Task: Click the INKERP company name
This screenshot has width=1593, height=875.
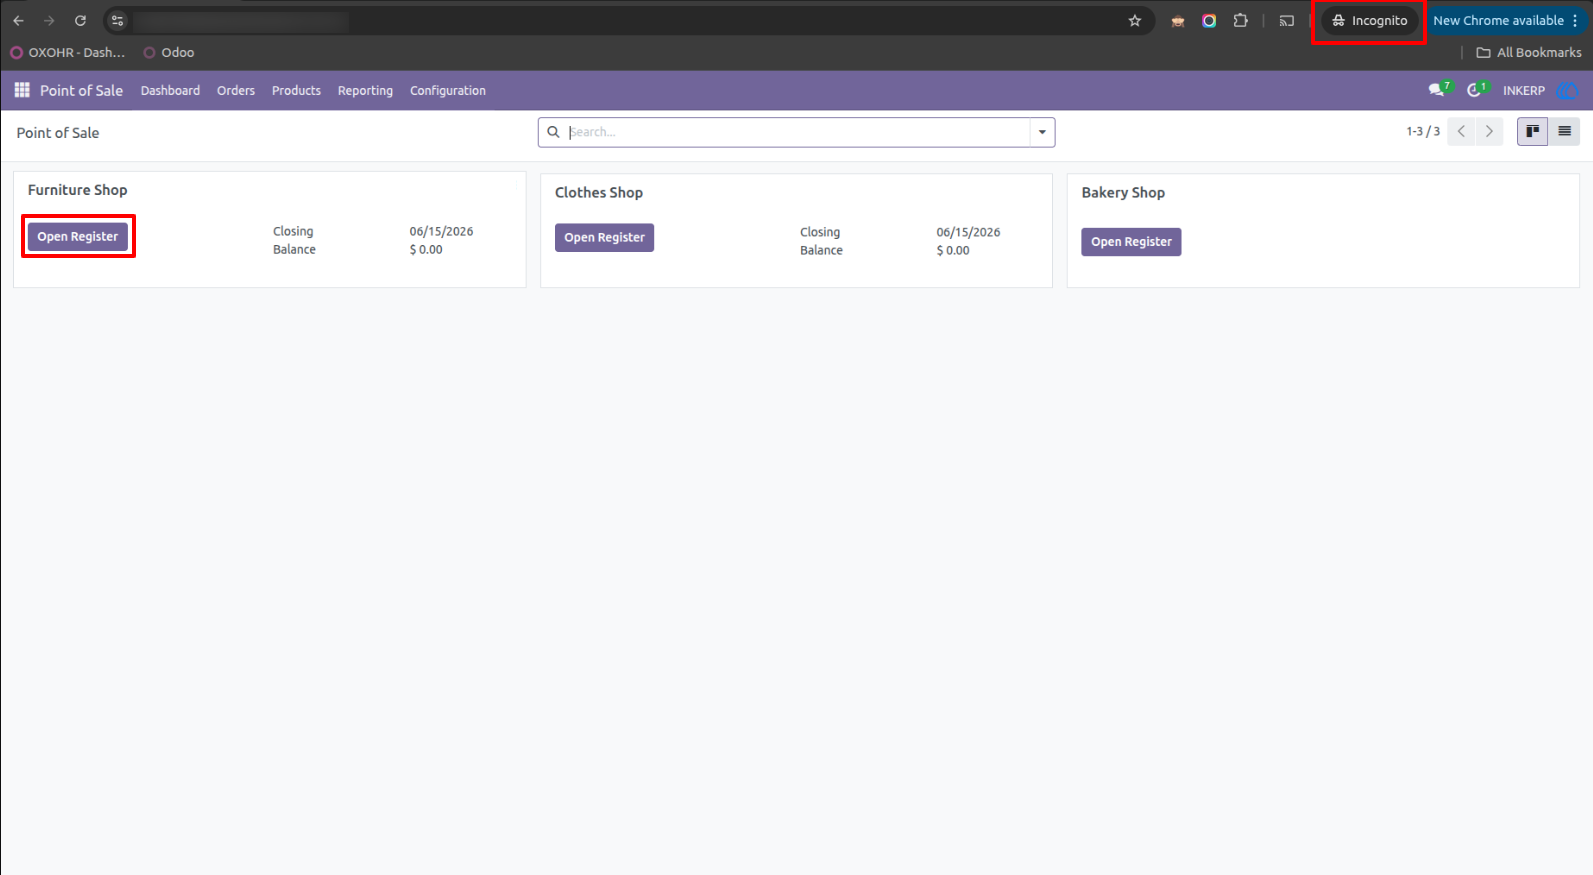Action: click(x=1523, y=90)
